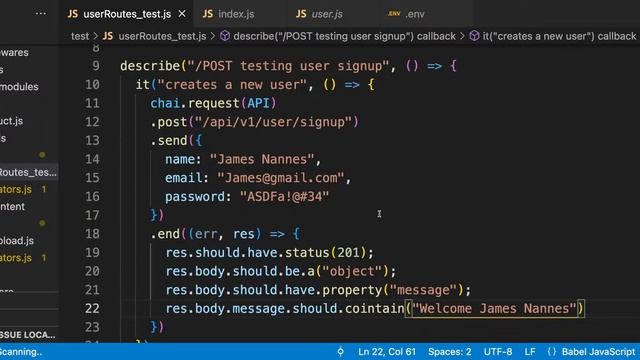Click the 'Scanning..' status bar item
Screen dimensions: 640x360
pos(21,352)
